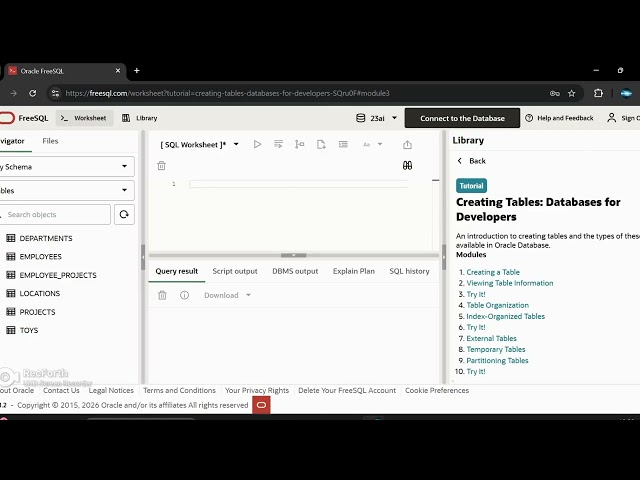
Task: Open the 23ai database version dropdown
Action: click(394, 118)
